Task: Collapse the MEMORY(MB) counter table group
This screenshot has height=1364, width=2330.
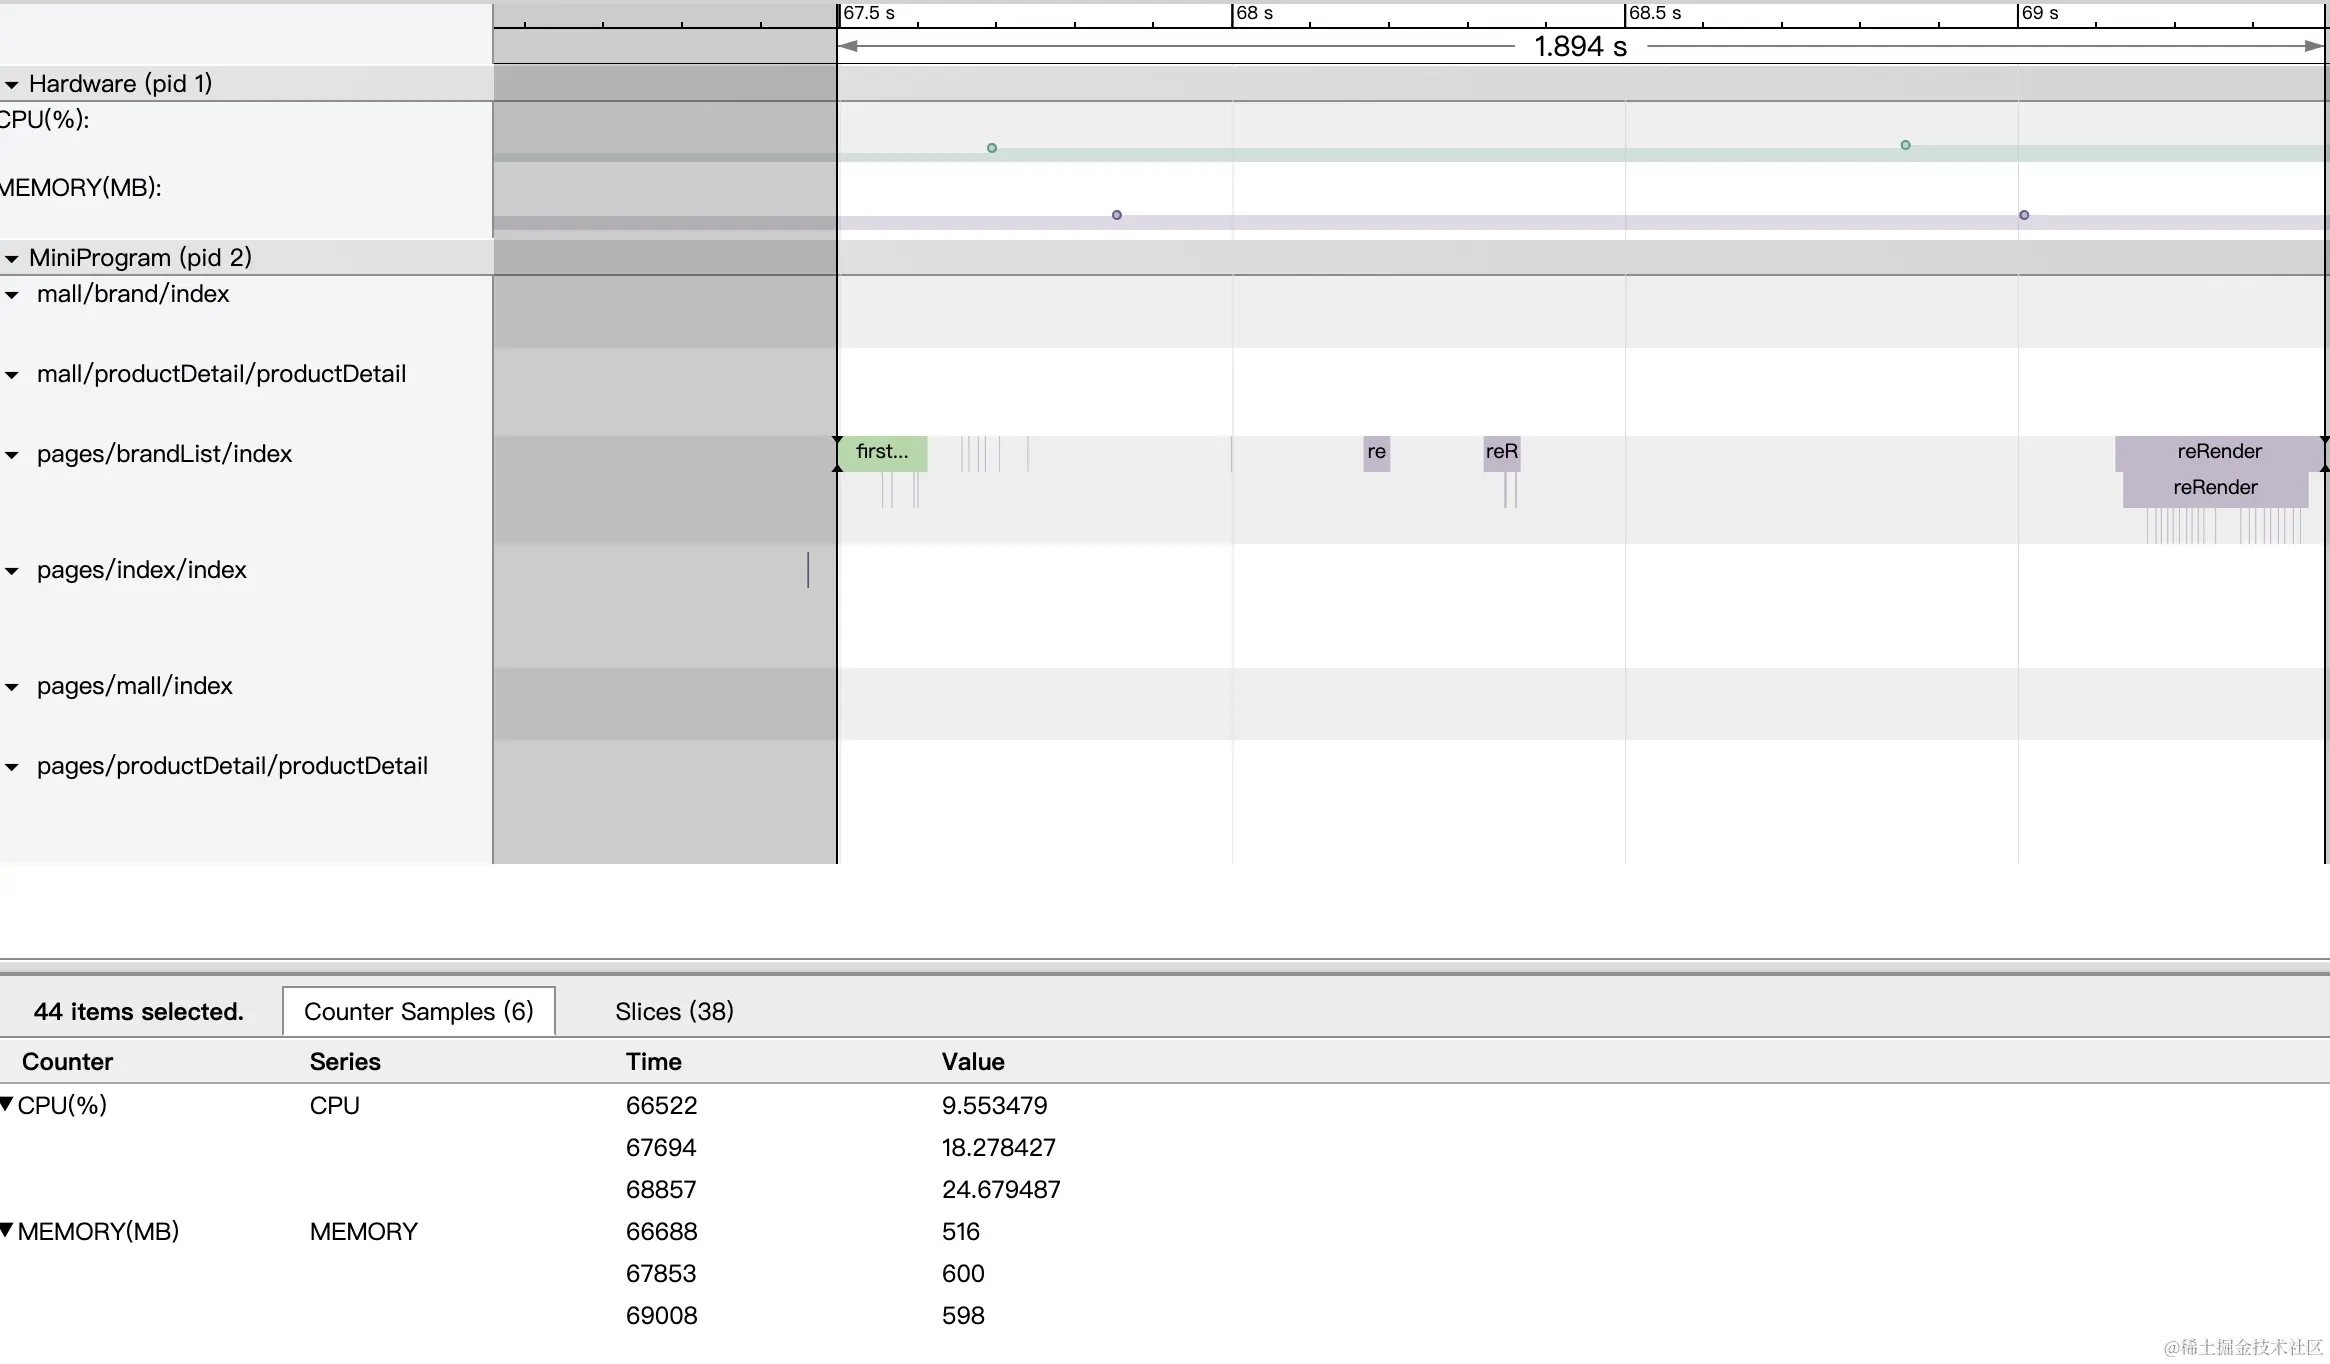Action: (7, 1230)
